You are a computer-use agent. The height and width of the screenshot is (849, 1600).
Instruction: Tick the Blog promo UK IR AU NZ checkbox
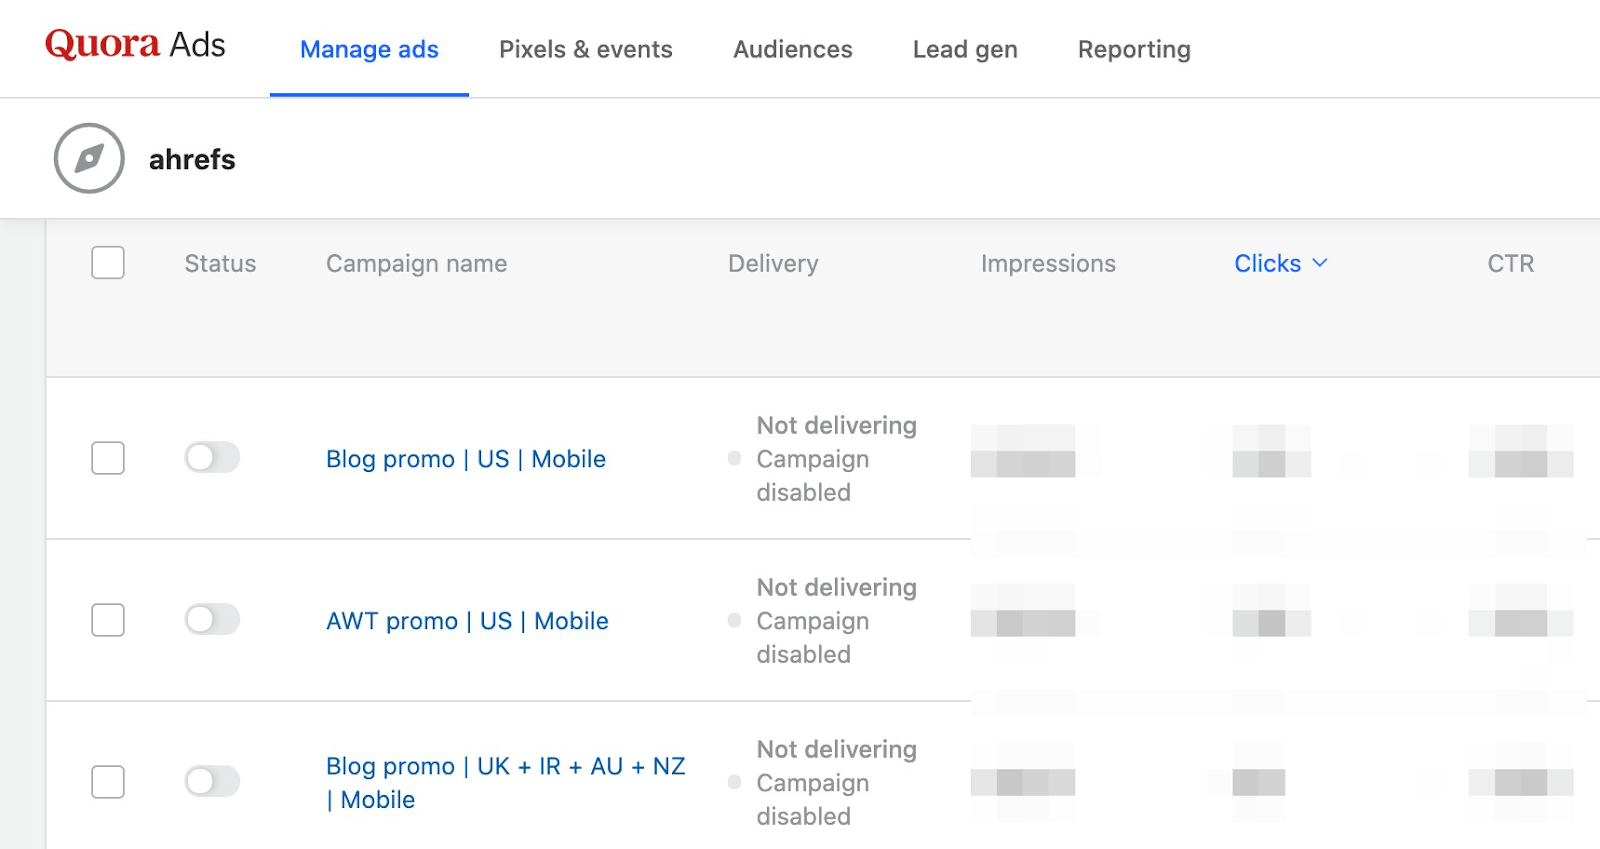point(108,782)
